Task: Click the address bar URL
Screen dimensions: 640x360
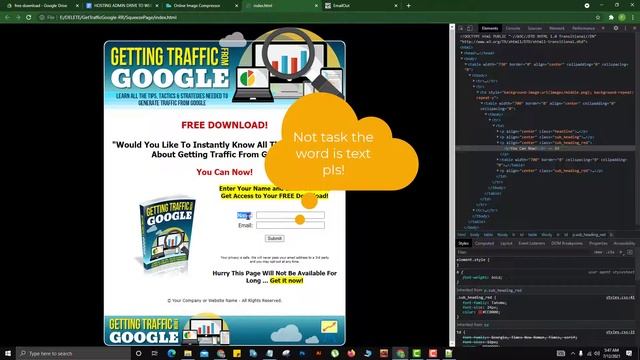Action: tap(118, 18)
